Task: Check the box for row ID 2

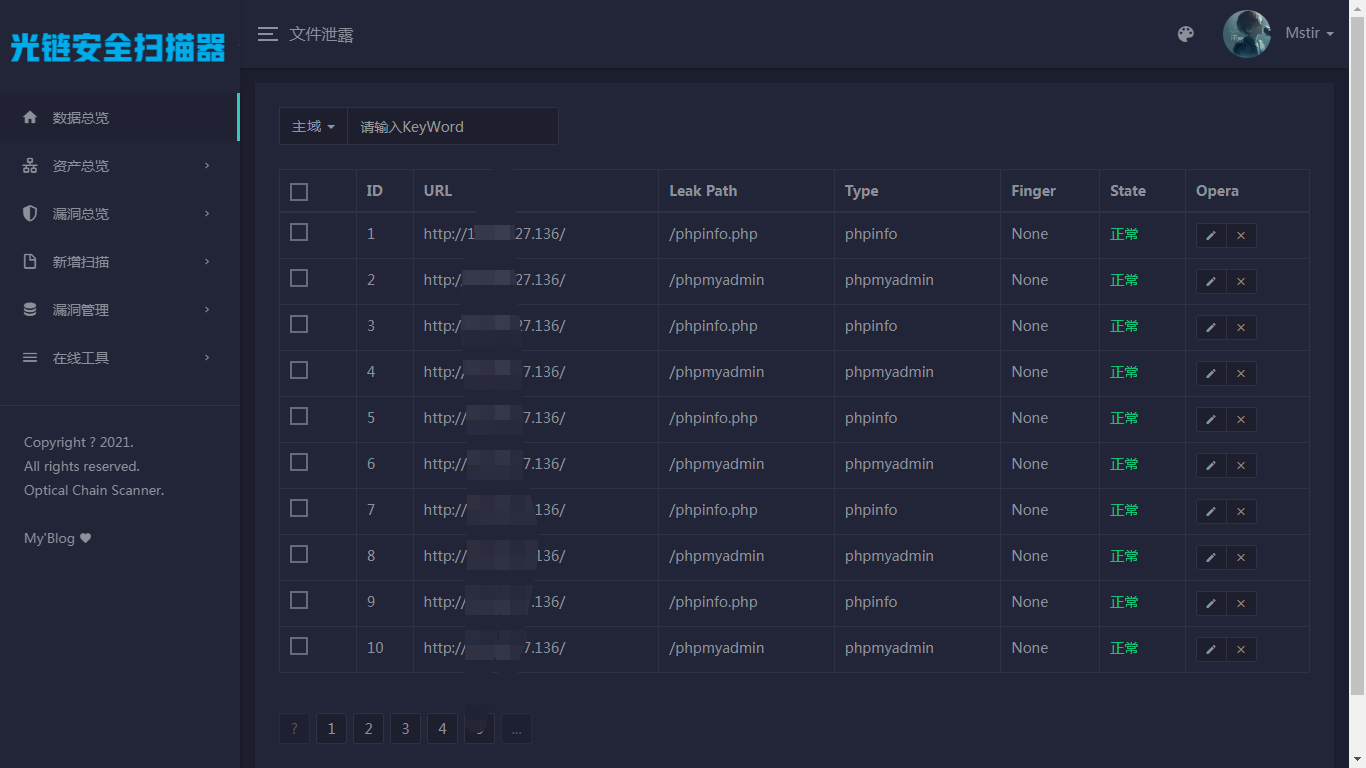Action: point(299,278)
